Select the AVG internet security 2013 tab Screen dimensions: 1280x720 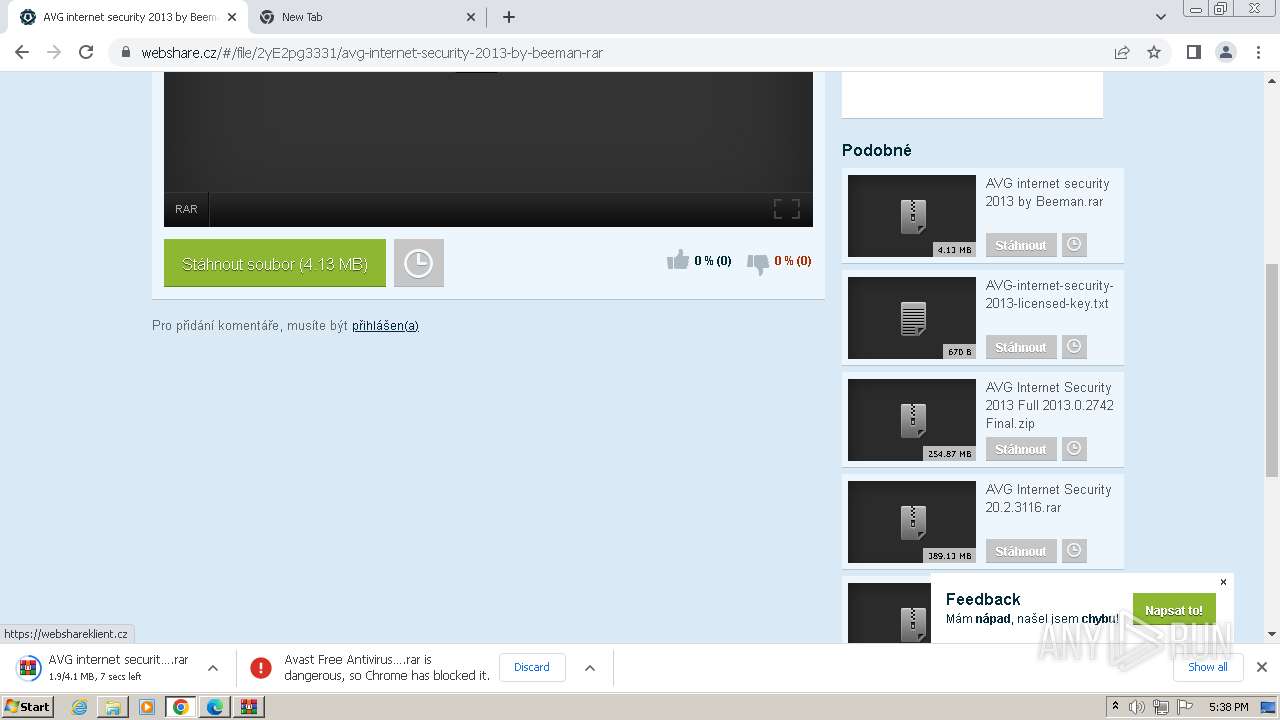tap(128, 17)
